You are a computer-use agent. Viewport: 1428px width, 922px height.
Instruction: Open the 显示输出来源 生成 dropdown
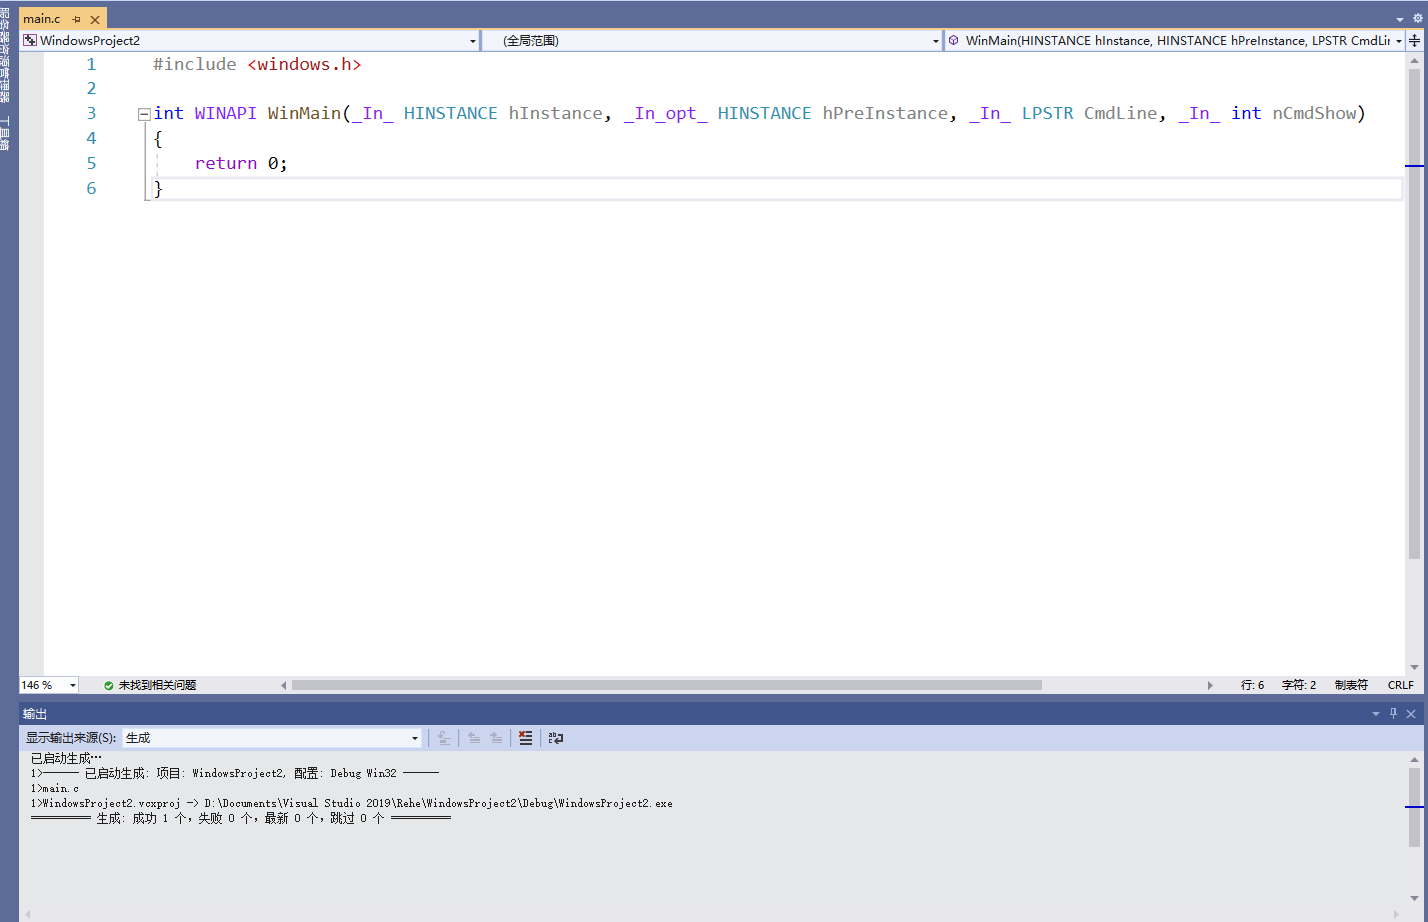272,738
